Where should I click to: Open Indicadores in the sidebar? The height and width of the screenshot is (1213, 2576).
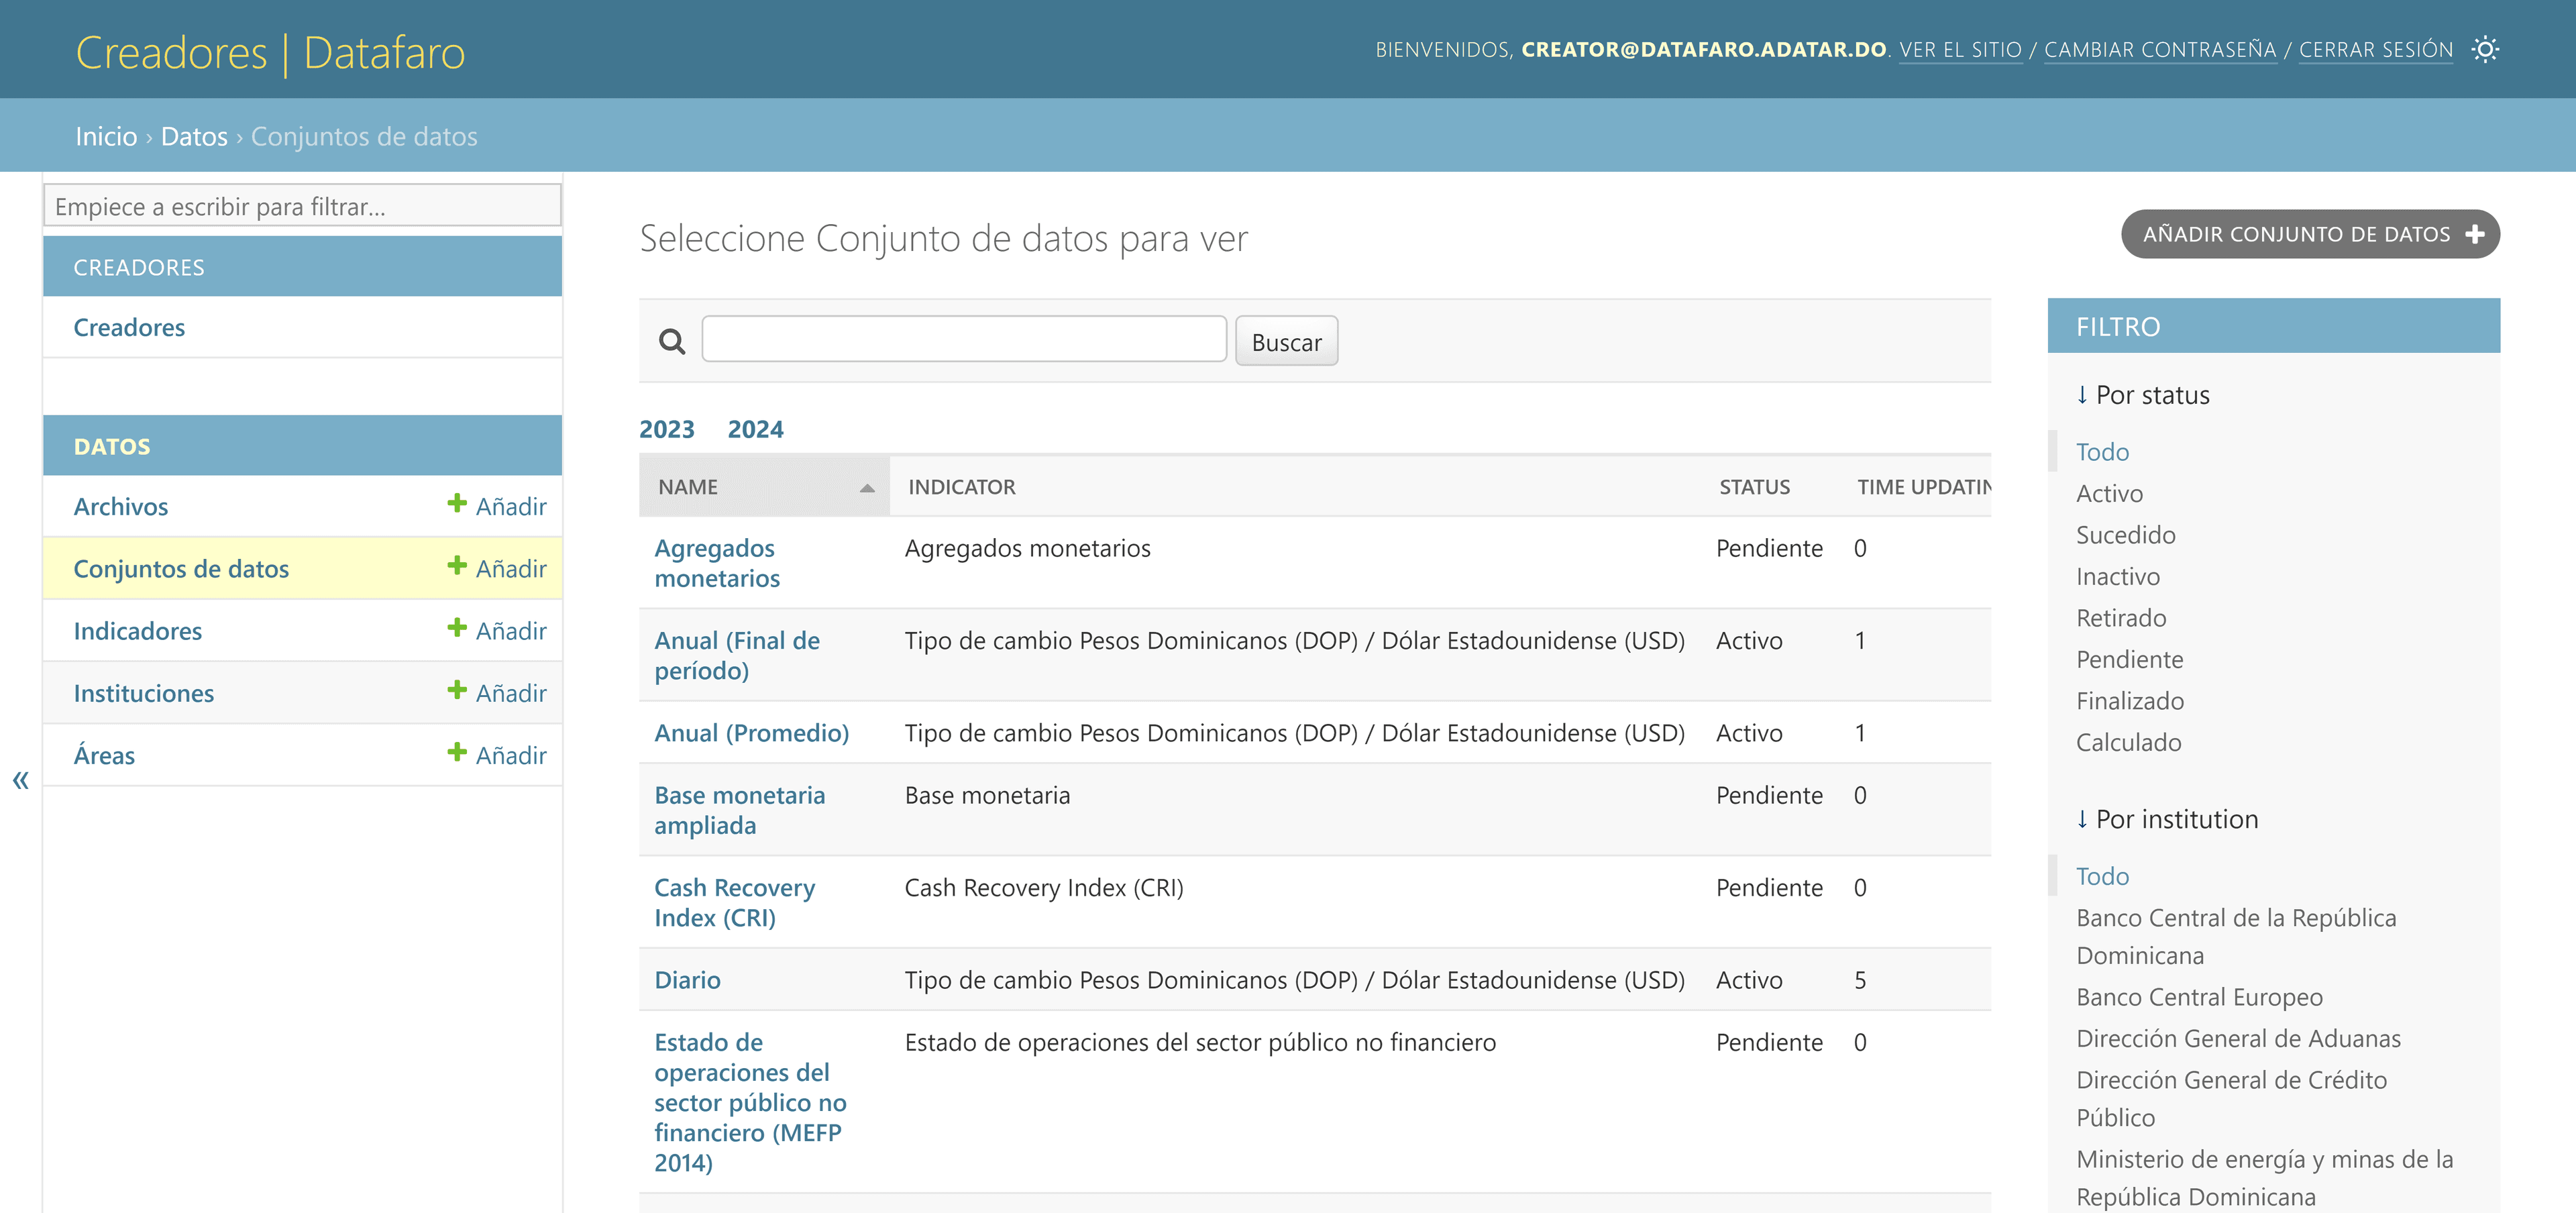click(x=137, y=631)
